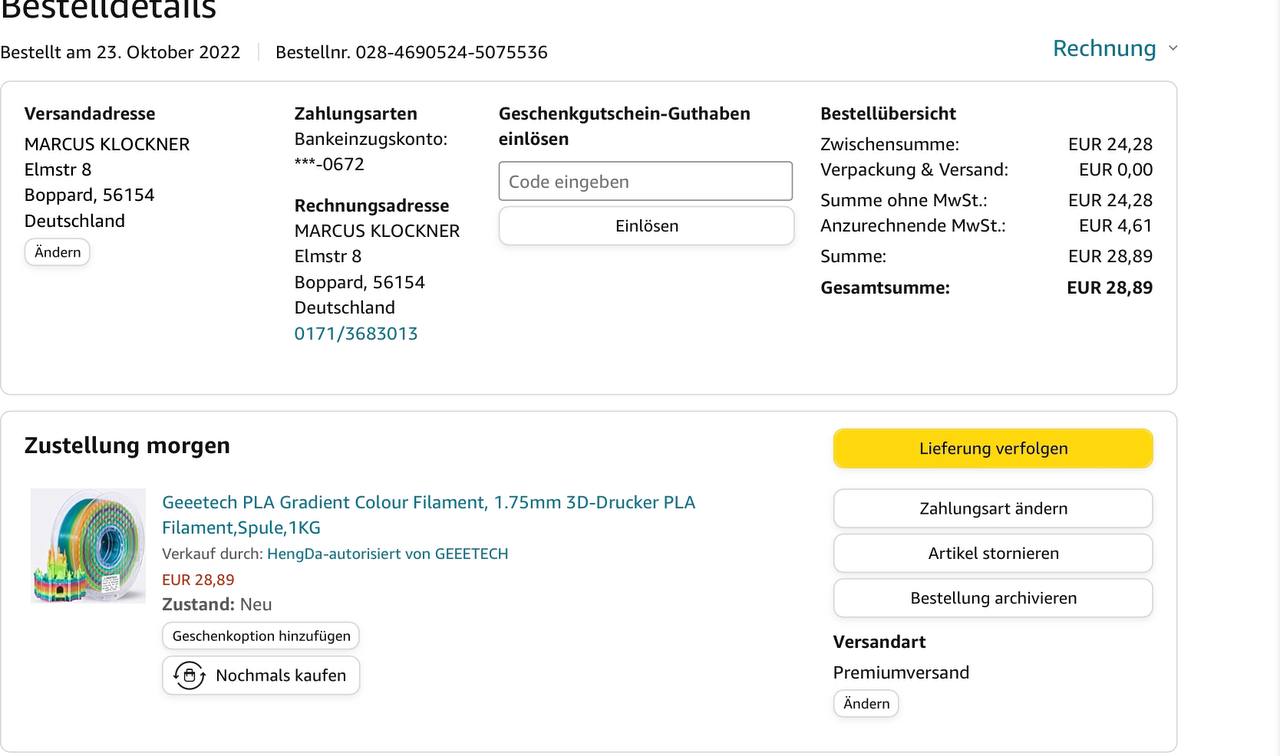Click the phone number 0171/3683013 link
Image resolution: width=1280 pixels, height=756 pixels.
tap(356, 333)
